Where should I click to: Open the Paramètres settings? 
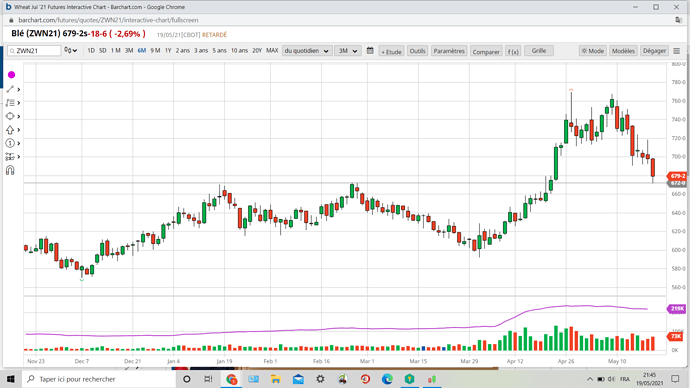click(449, 51)
